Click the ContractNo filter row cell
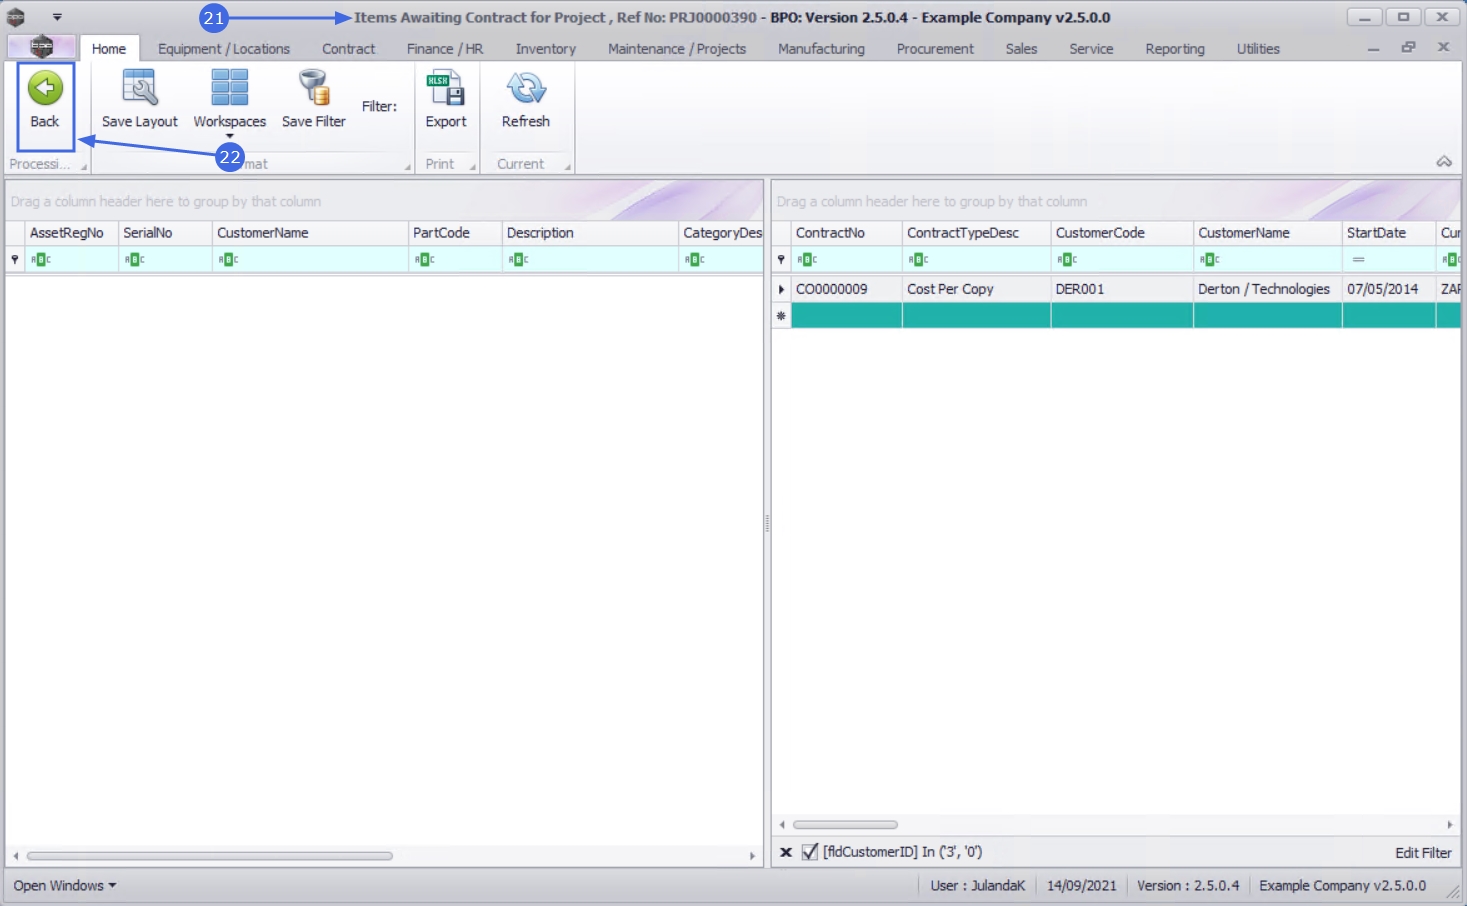 pyautogui.click(x=847, y=260)
